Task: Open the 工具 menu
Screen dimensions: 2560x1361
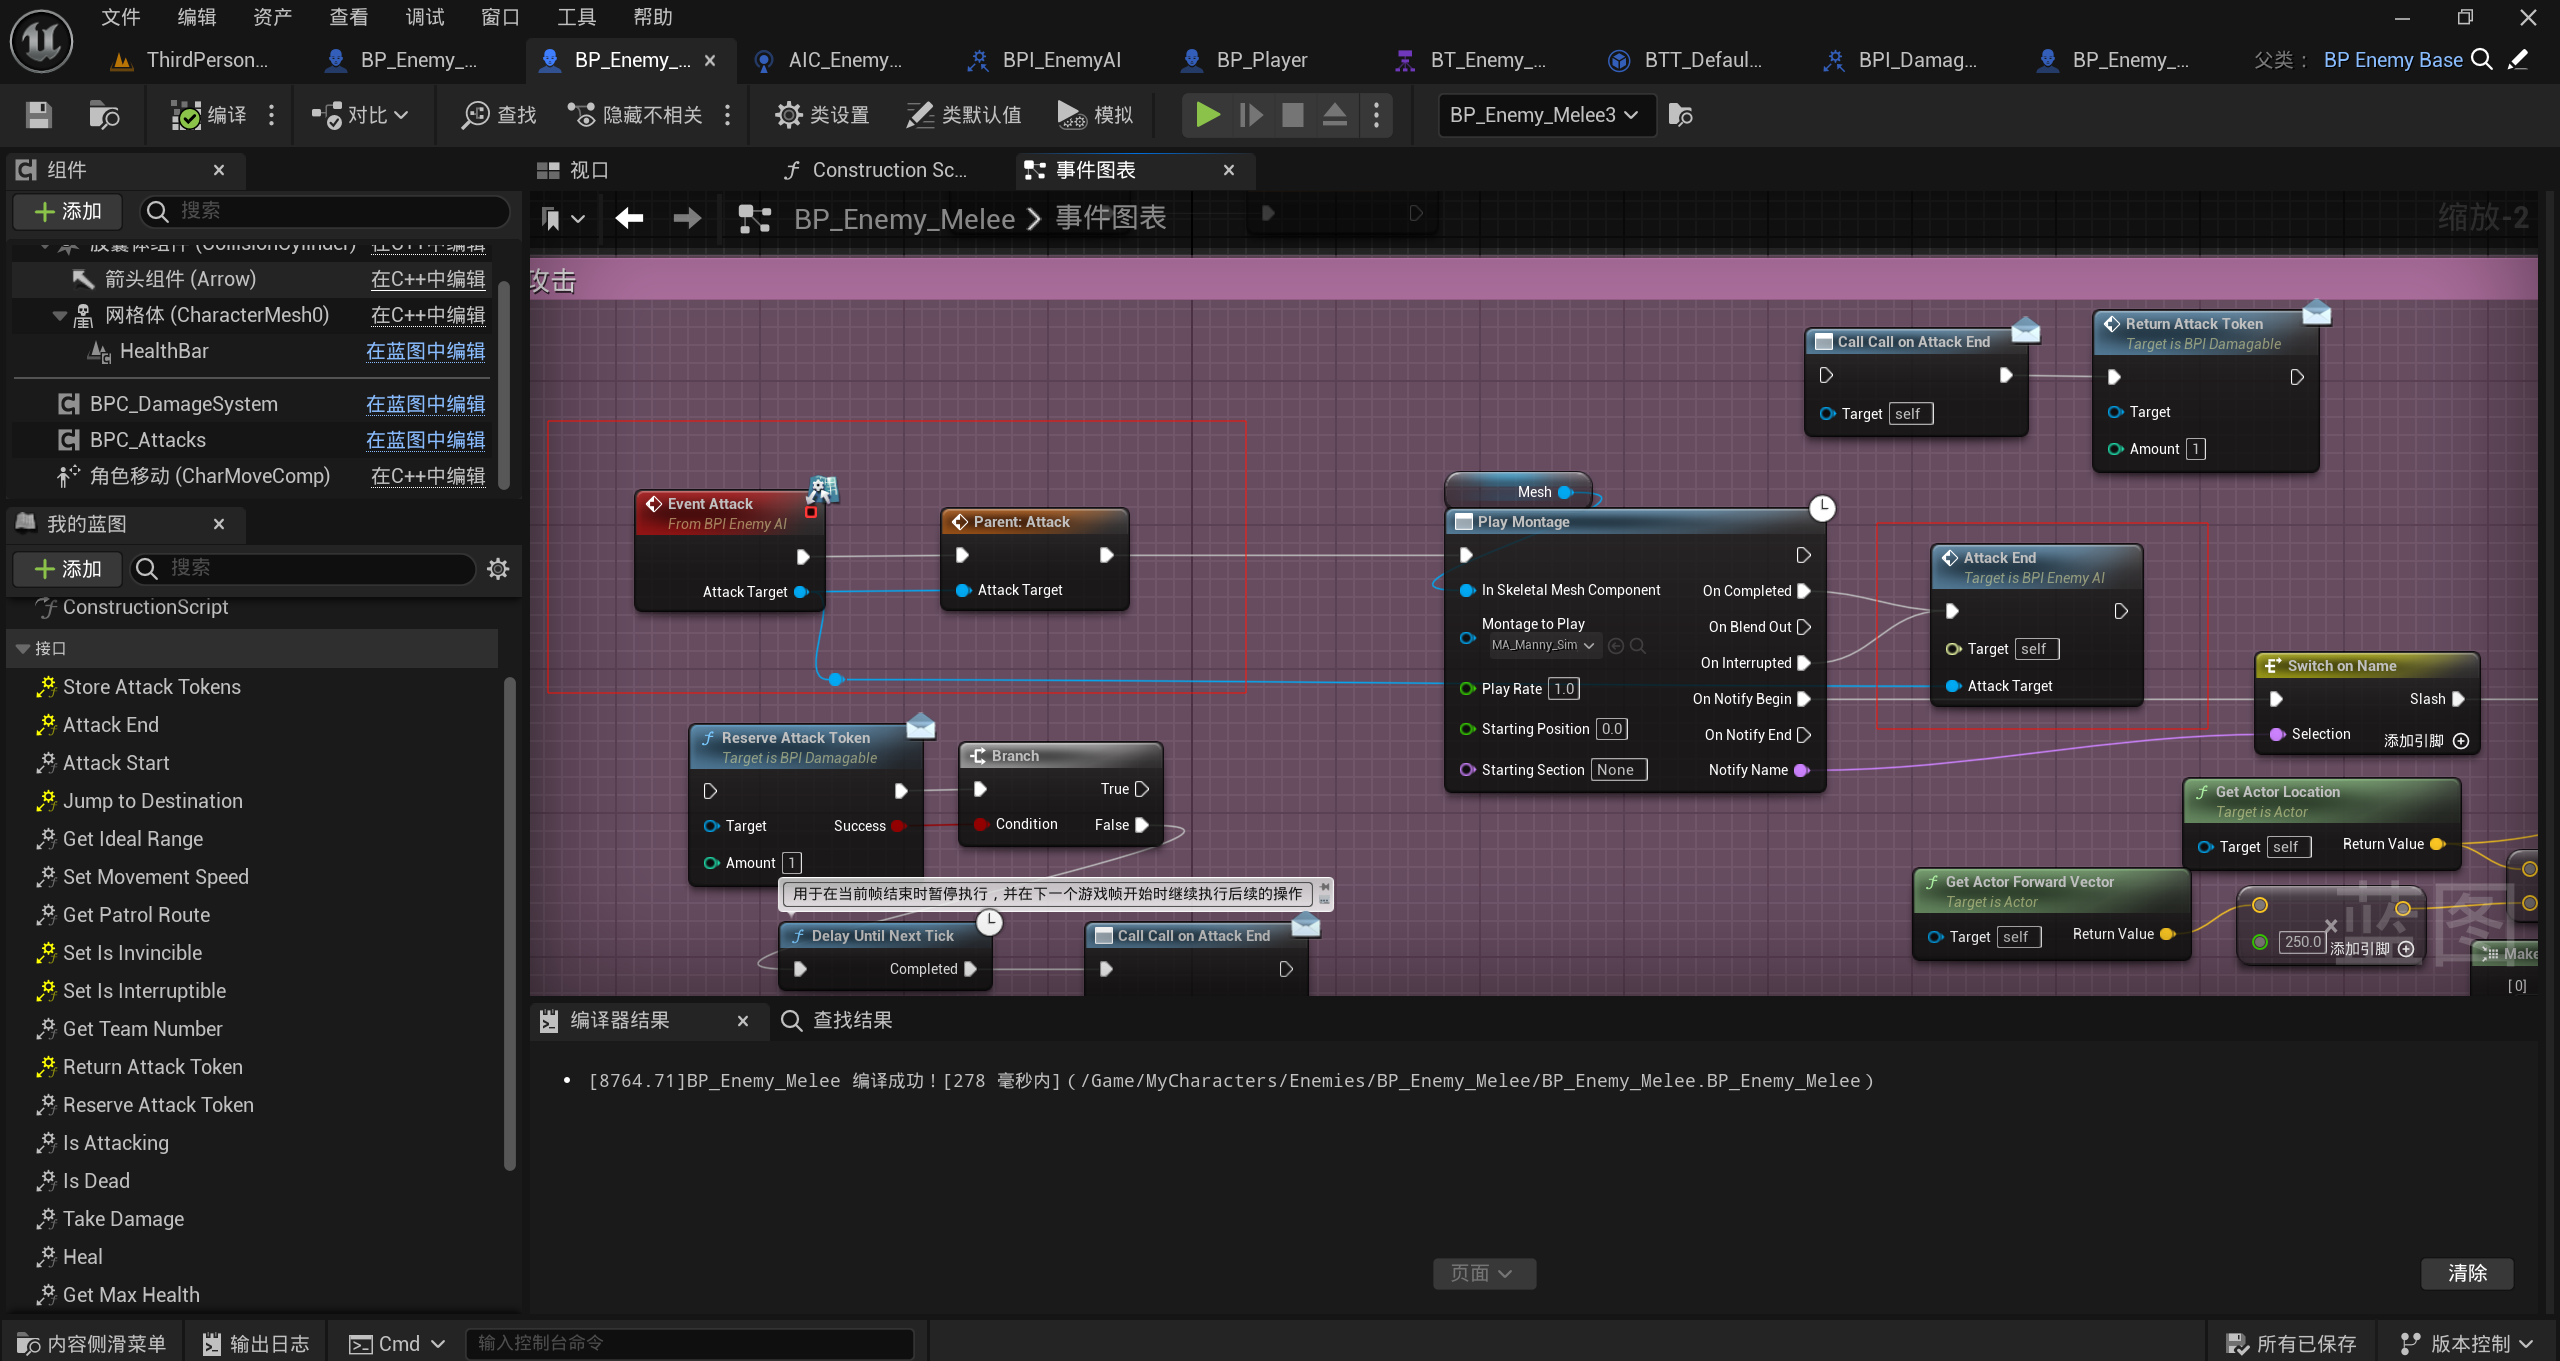Action: (576, 17)
